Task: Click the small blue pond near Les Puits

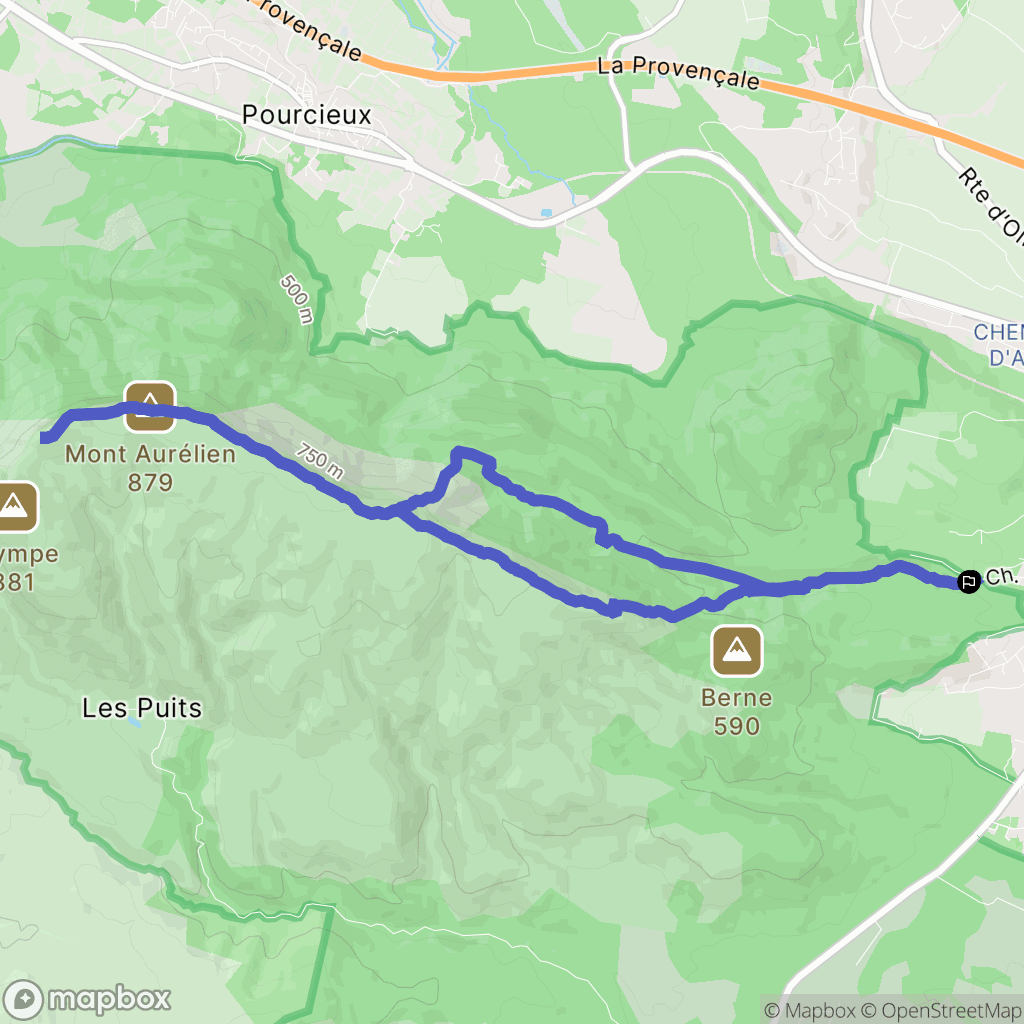Action: (x=133, y=722)
